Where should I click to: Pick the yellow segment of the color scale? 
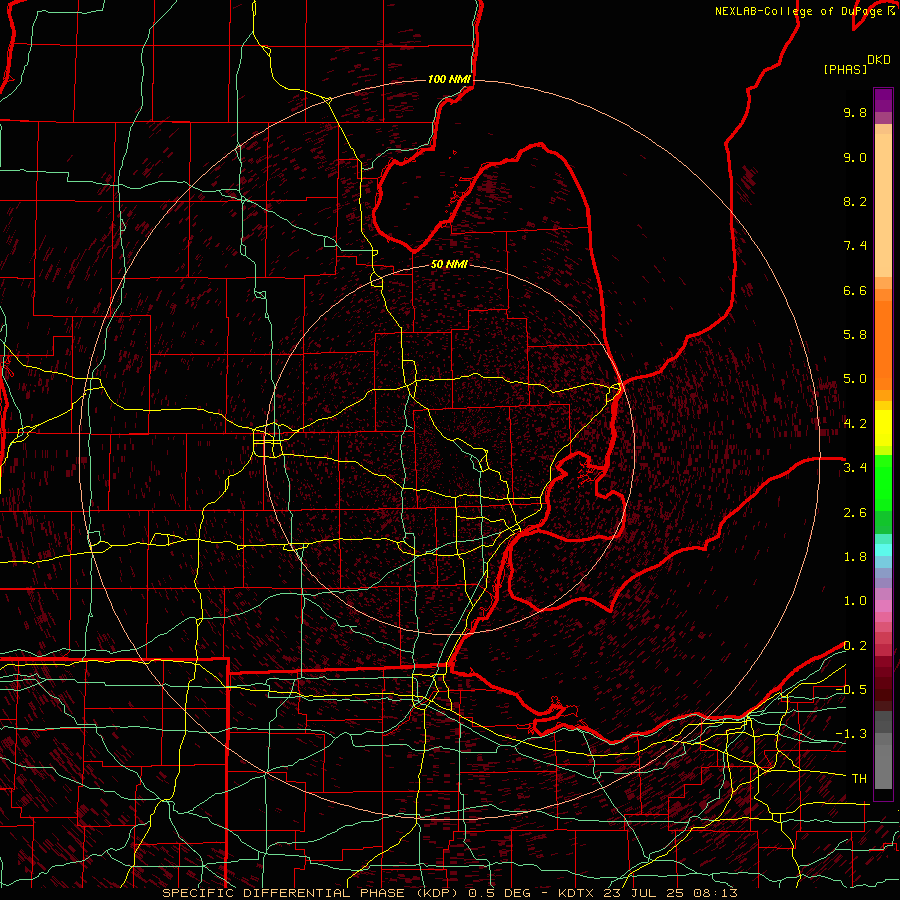click(x=883, y=428)
